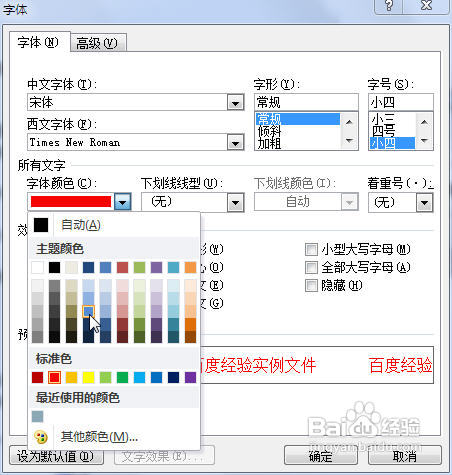
Task: Switch to the 高级(V) tab
Action: coord(98,43)
